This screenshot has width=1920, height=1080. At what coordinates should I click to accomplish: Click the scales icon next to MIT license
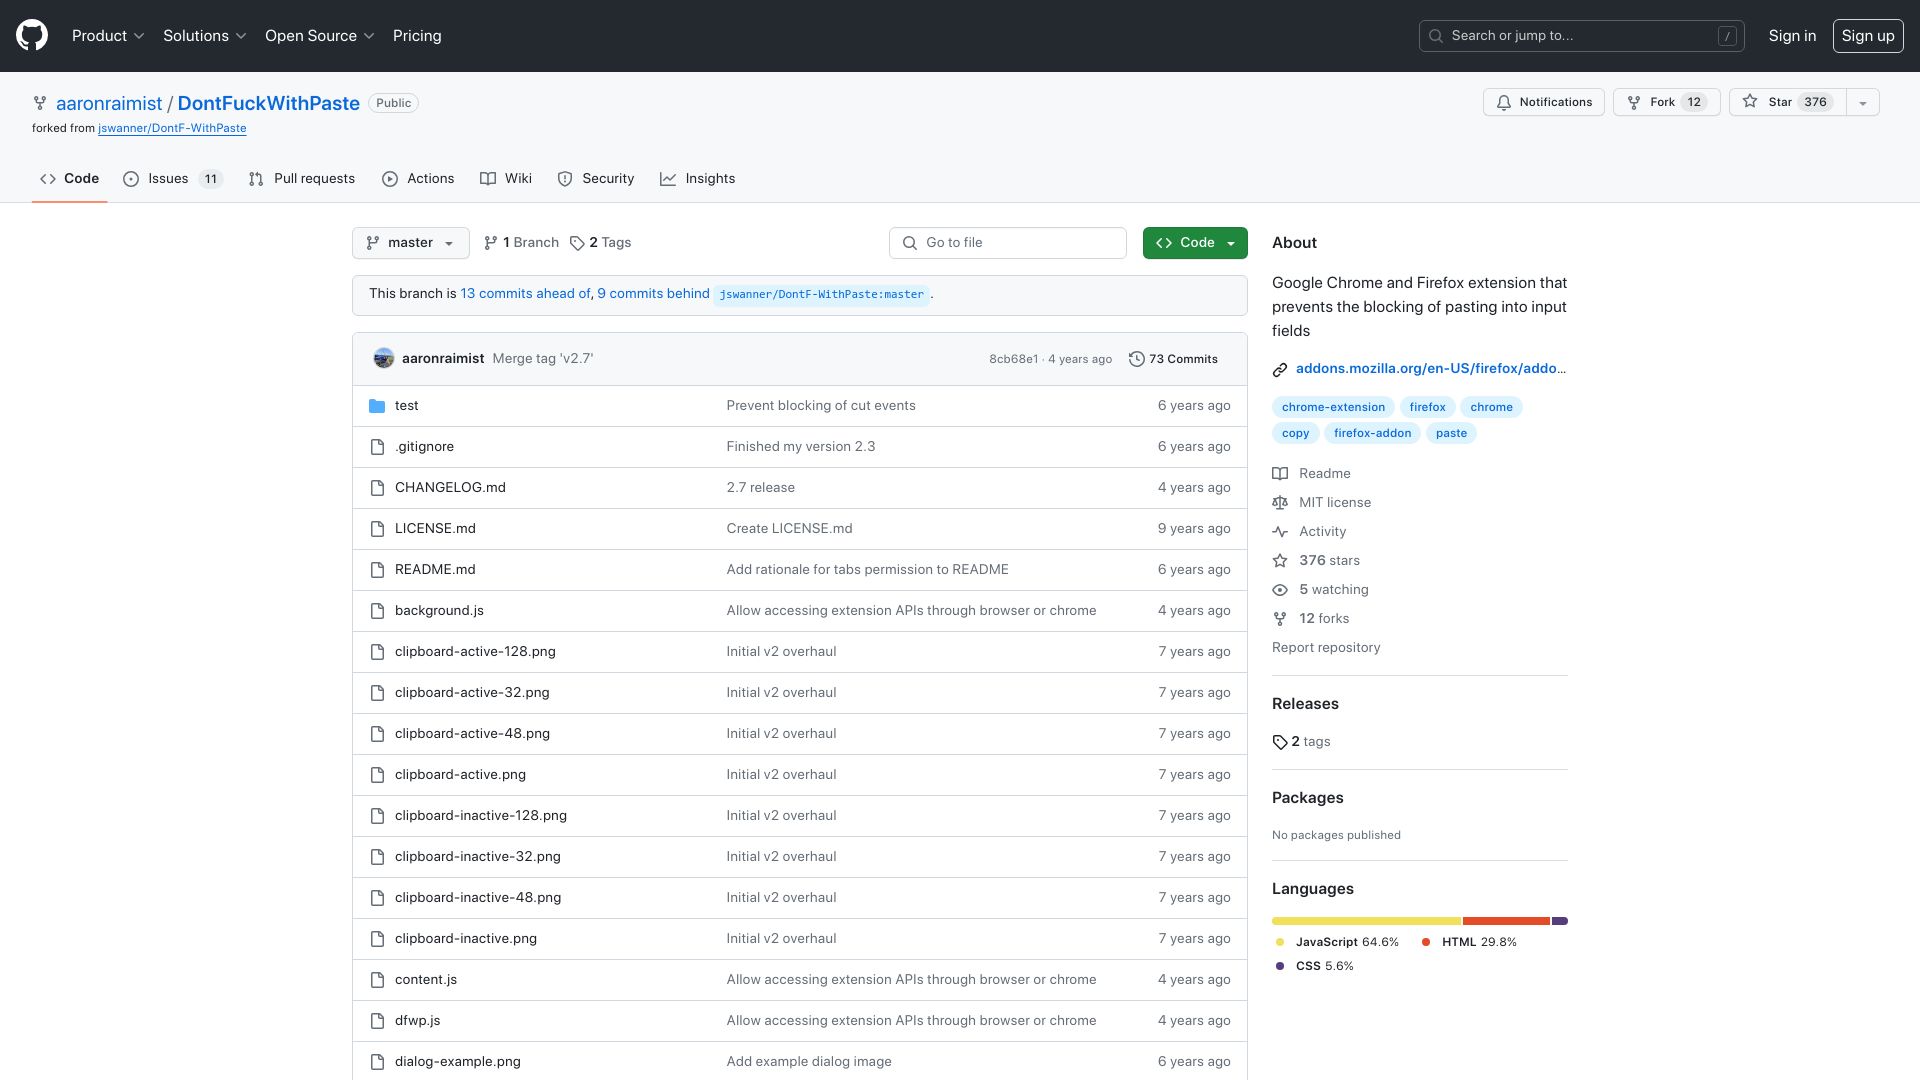point(1280,503)
